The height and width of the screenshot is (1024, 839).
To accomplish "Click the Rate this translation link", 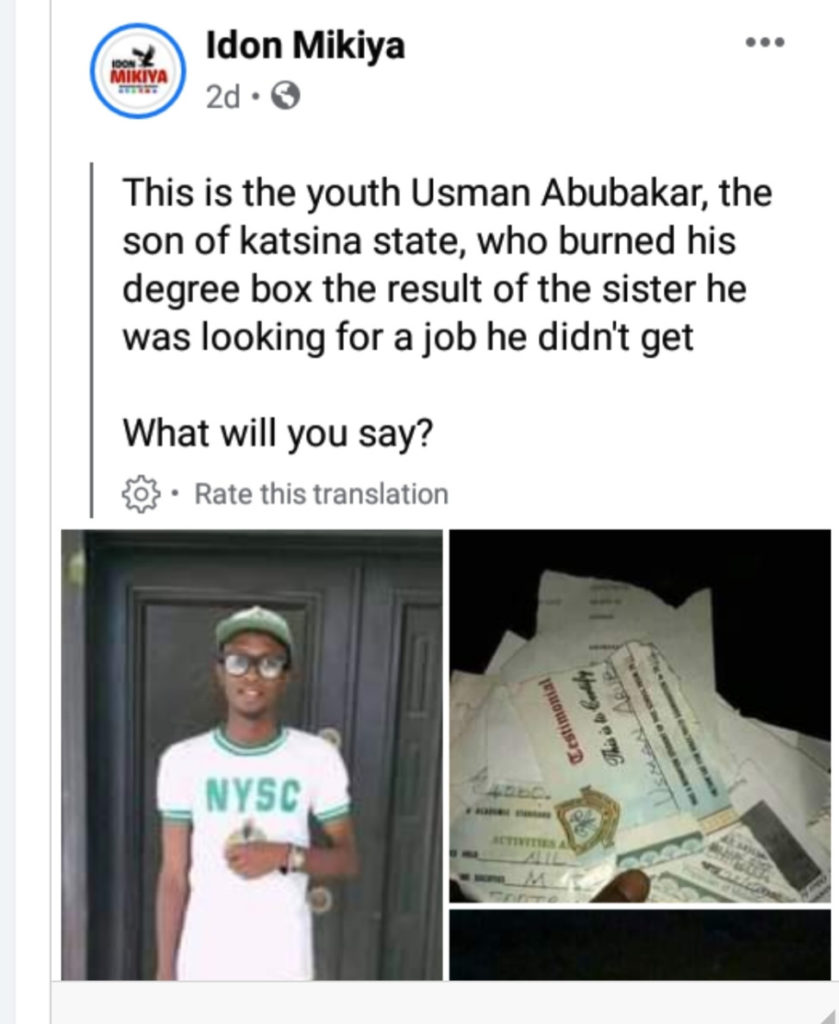I will (321, 494).
